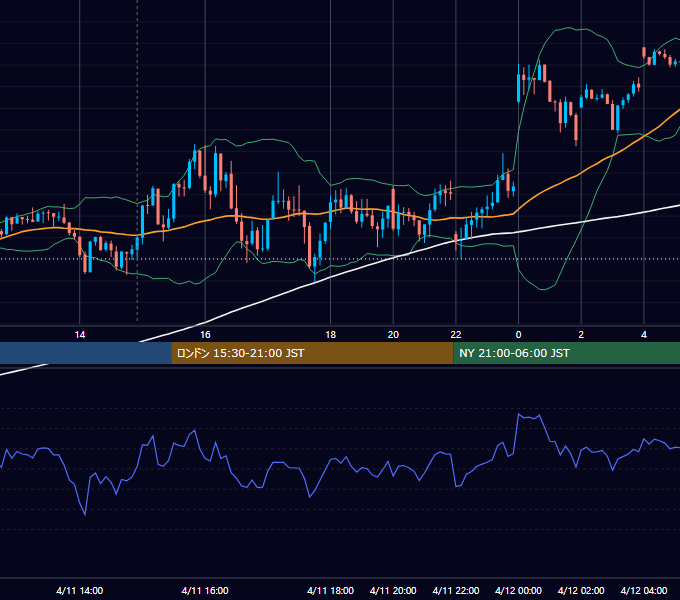680x600 pixels.
Task: Click the NY 21:00-06:00 JST session bar
Action: tap(566, 353)
